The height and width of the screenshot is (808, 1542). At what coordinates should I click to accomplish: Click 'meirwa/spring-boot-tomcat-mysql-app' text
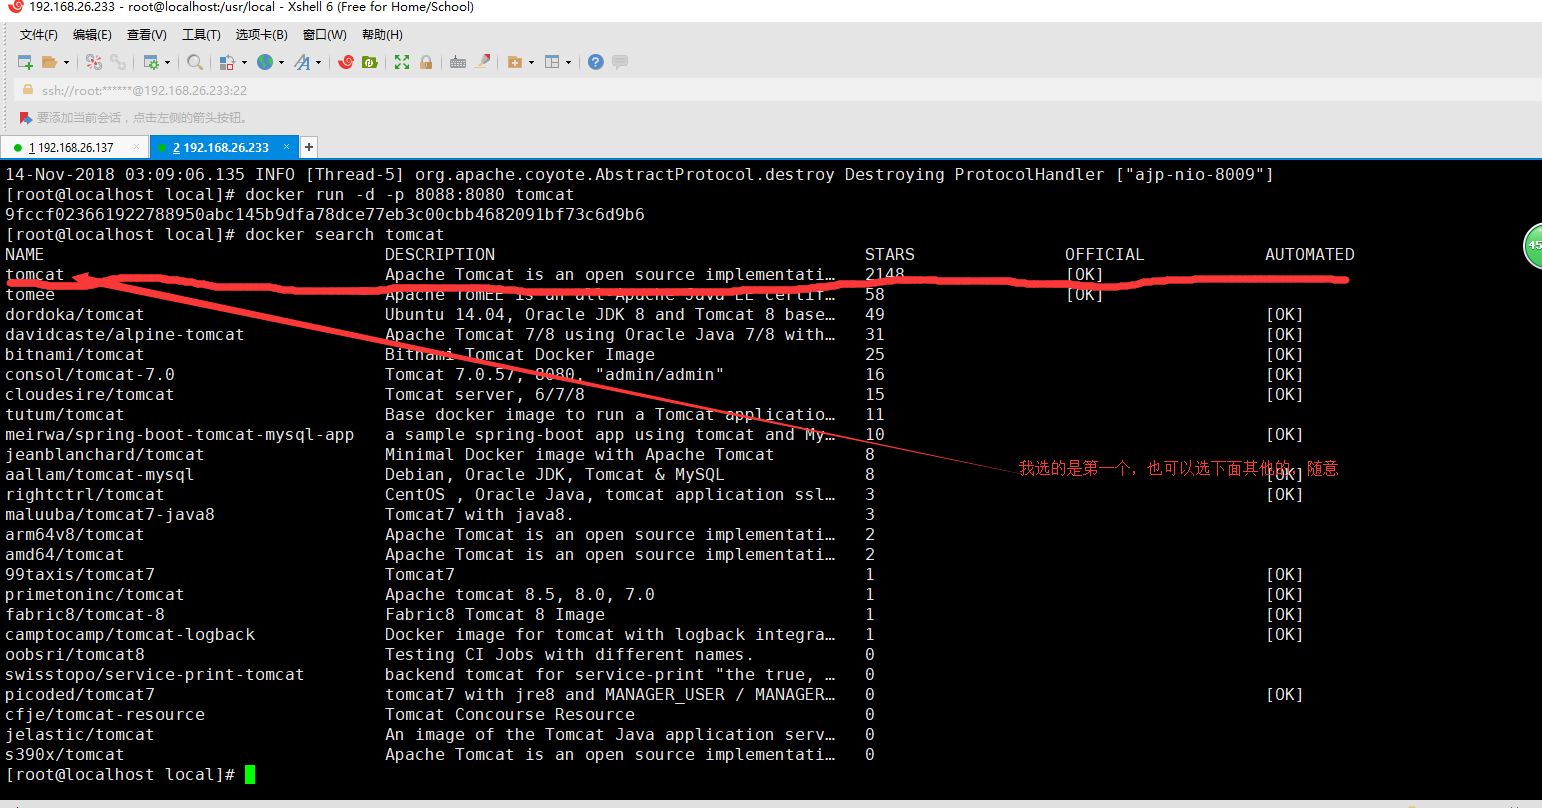pyautogui.click(x=180, y=434)
